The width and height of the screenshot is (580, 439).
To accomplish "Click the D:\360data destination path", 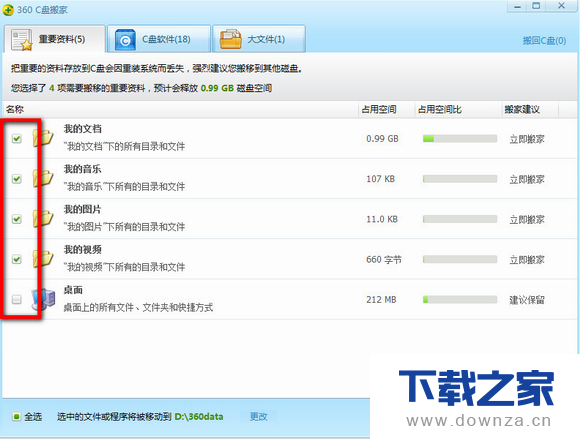I will tap(199, 417).
